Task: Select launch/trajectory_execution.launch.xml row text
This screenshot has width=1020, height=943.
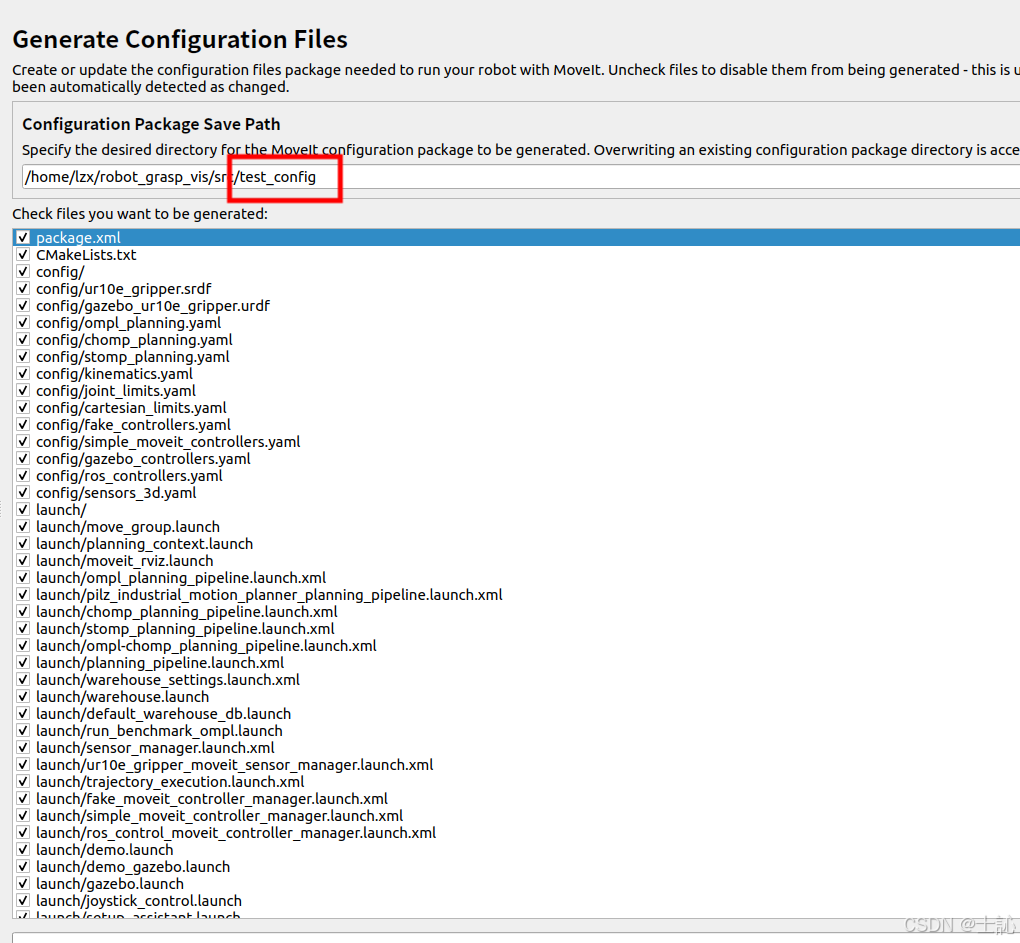Action: click(170, 781)
